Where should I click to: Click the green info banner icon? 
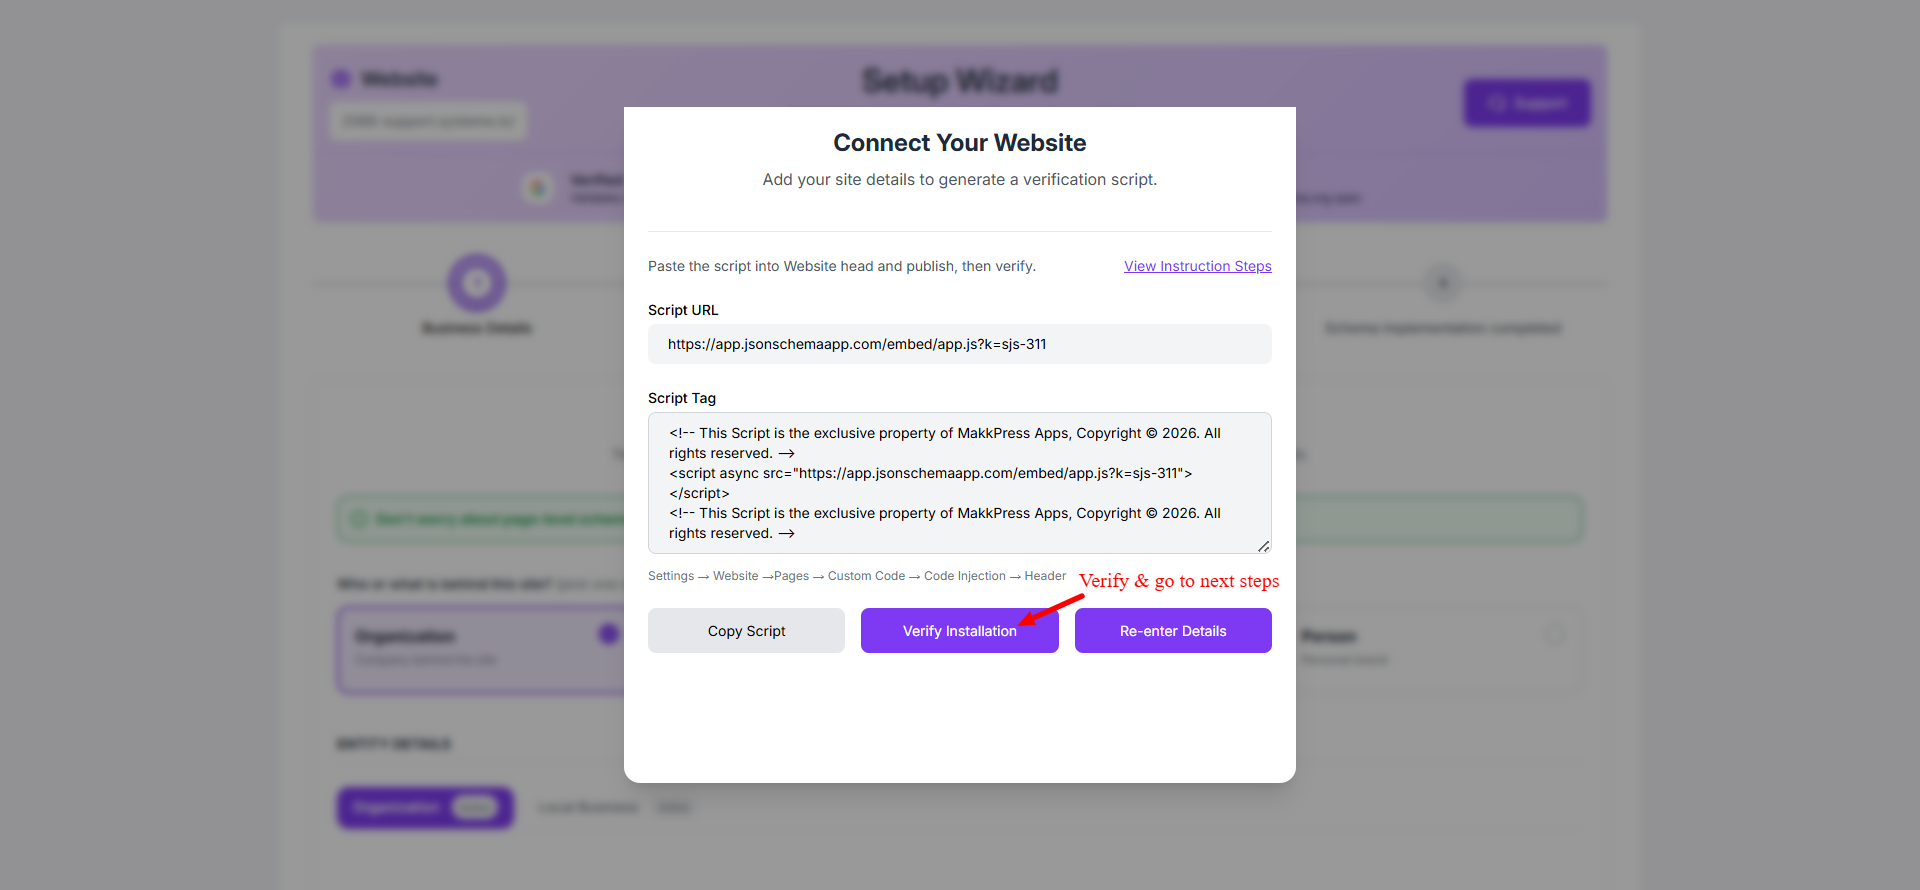358,519
